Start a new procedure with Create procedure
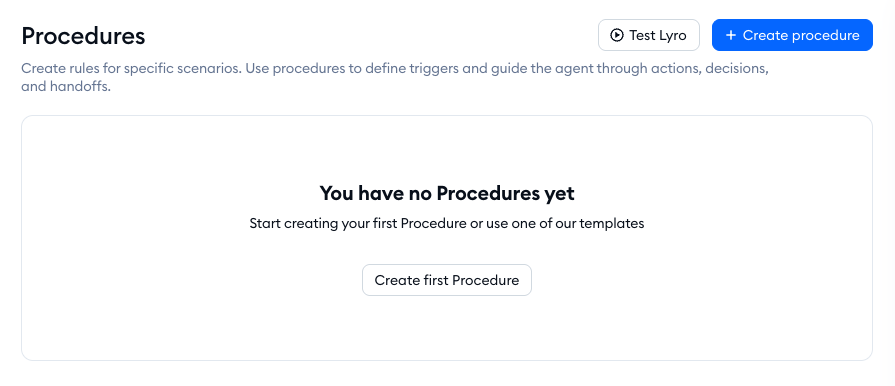Screen dimensions: 895x386 792,35
